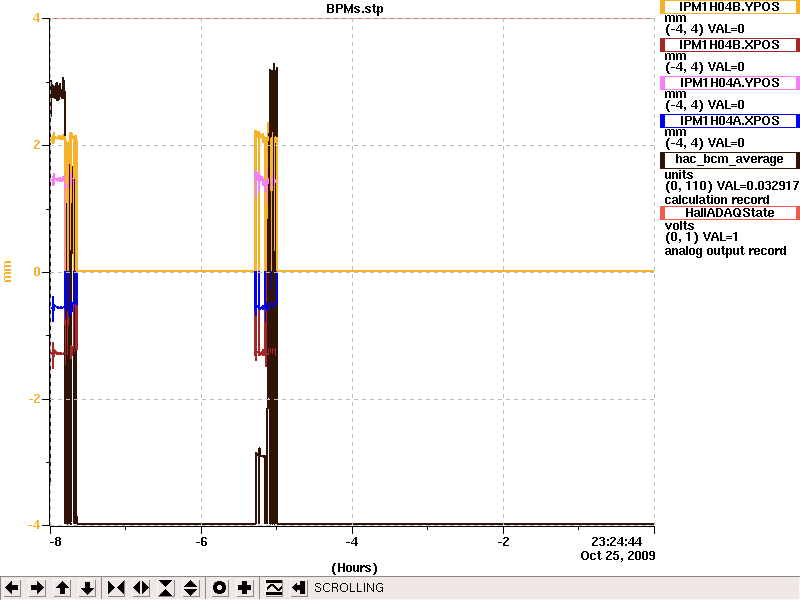This screenshot has width=800, height=600.
Task: Select the IPM1H04A.YPOS legend entry
Action: [x=730, y=83]
